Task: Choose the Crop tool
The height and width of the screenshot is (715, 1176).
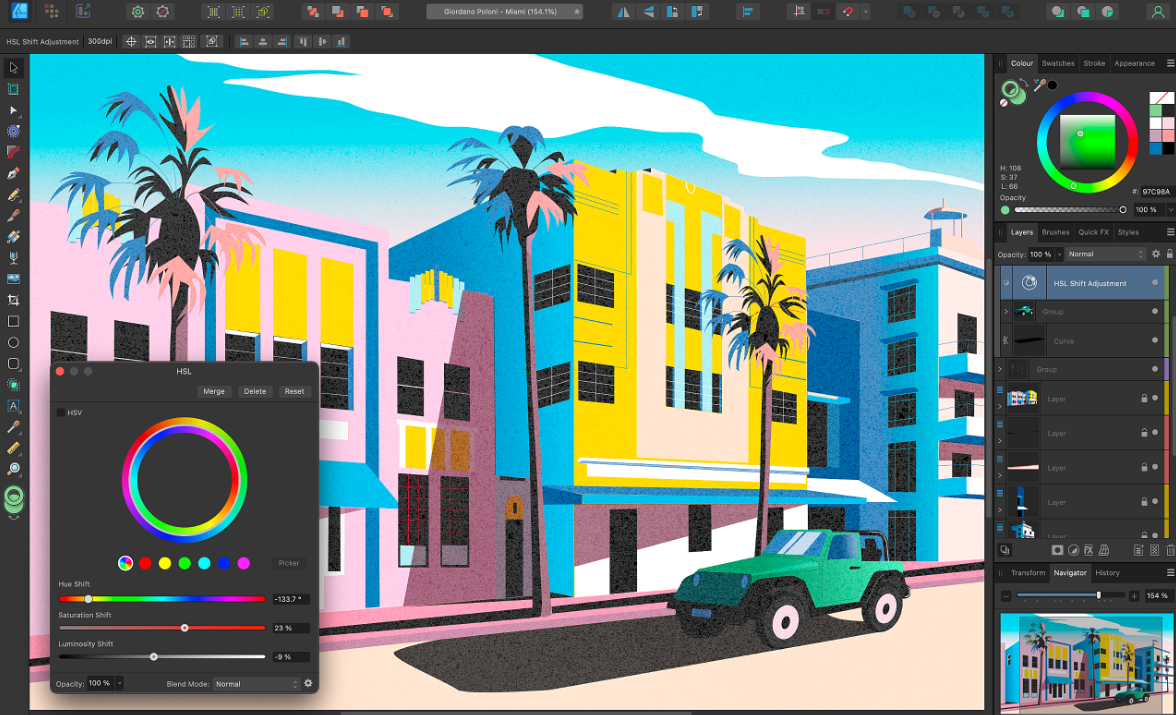Action: point(14,300)
